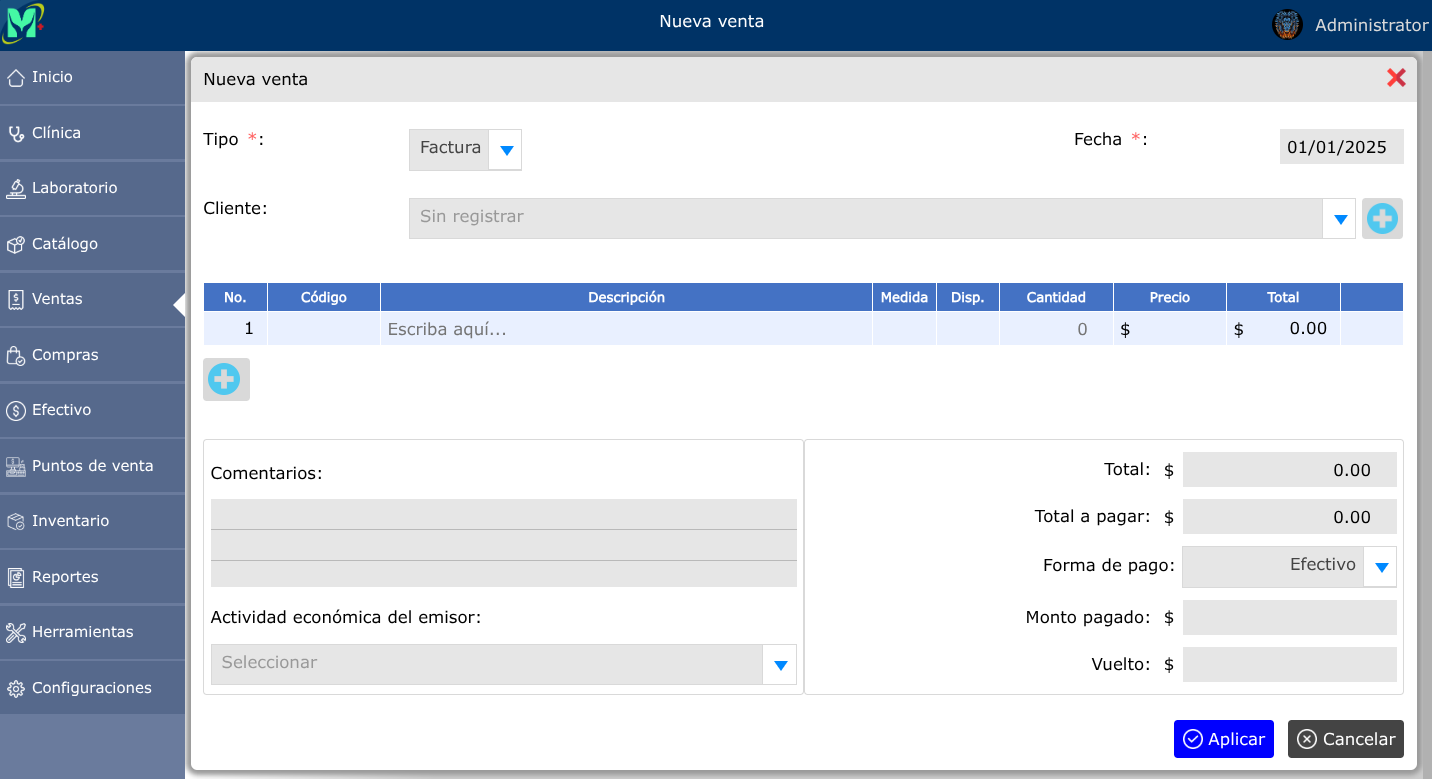Add a new client with the plus icon

(x=1382, y=218)
